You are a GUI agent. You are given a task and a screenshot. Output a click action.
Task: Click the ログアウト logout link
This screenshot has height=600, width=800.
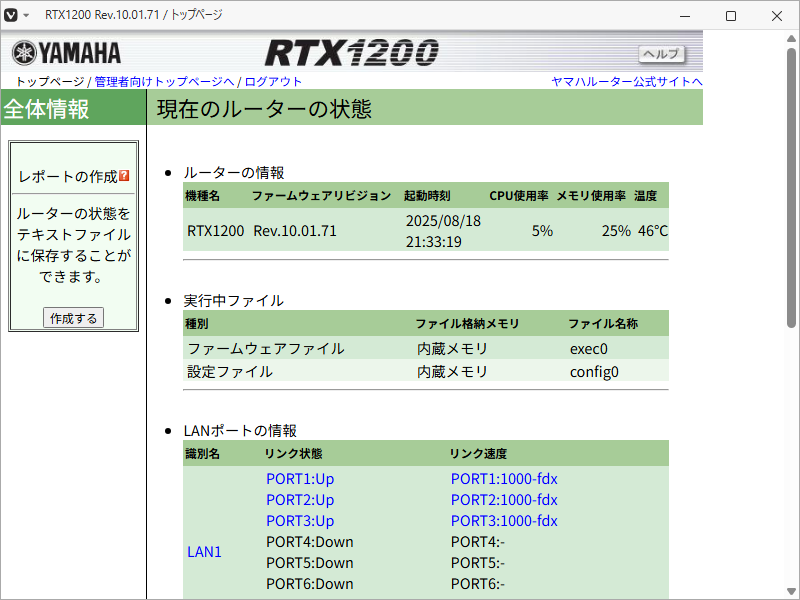tap(273, 82)
